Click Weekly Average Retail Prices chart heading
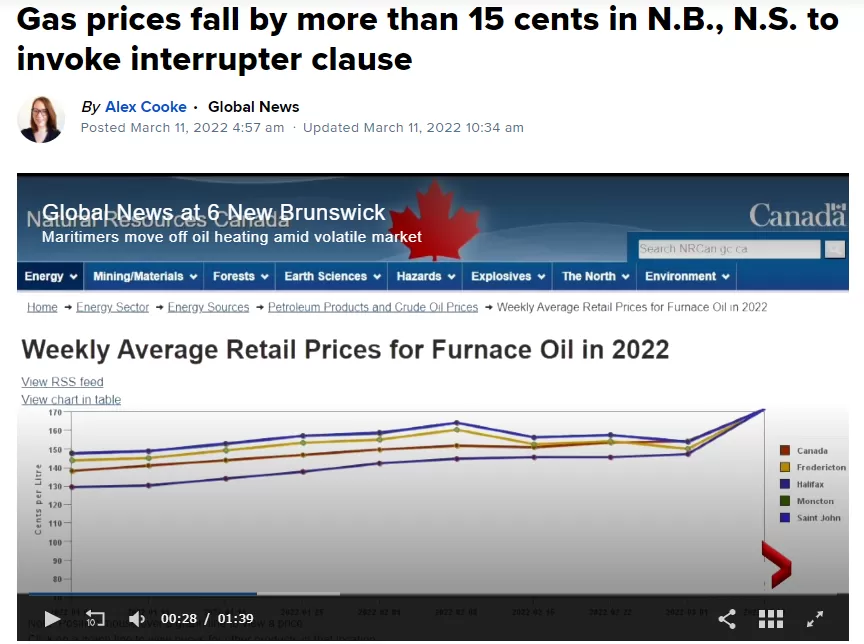The height and width of the screenshot is (644, 864). tap(345, 349)
